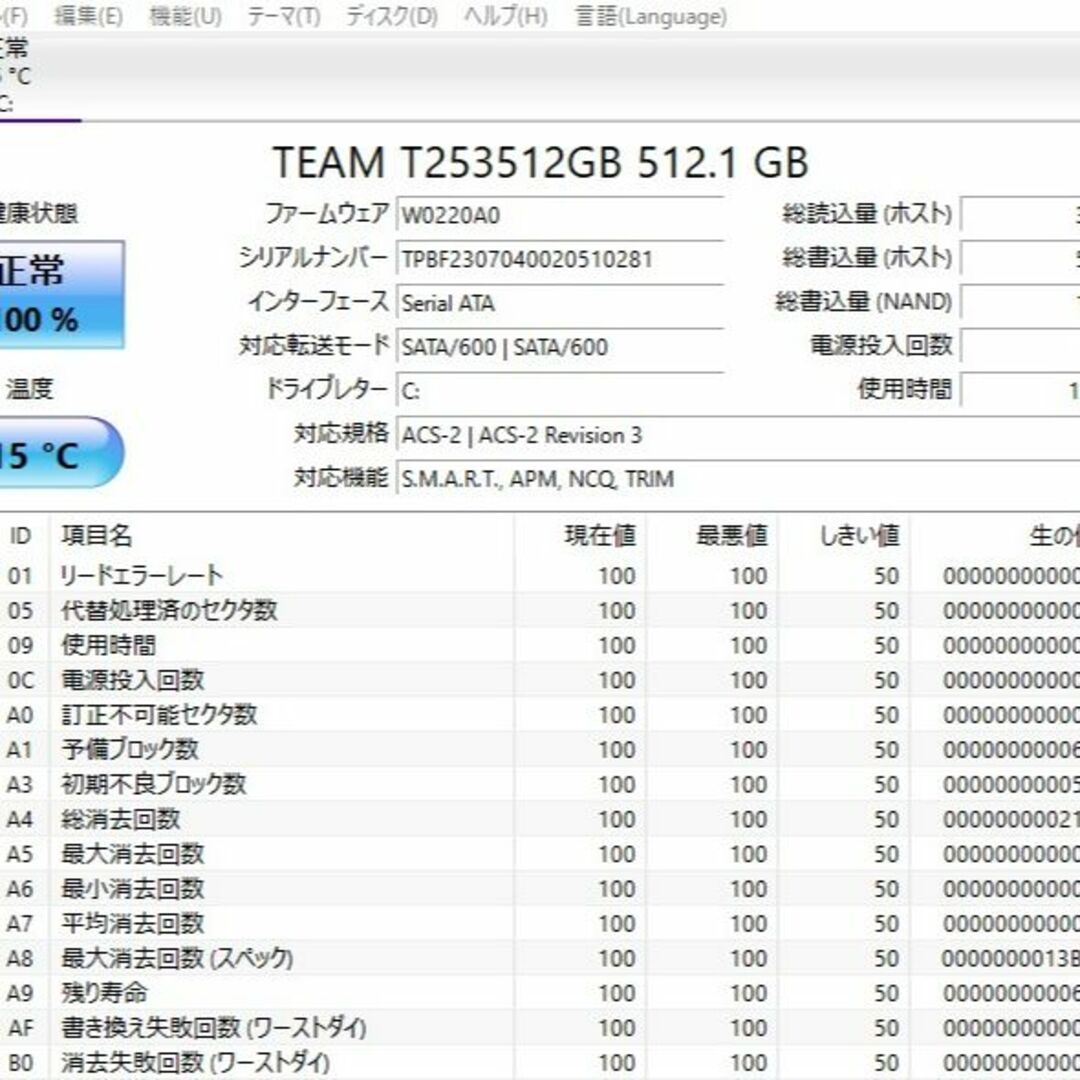Click the 対応転送モード label
1080x1080 pixels.
313,345
